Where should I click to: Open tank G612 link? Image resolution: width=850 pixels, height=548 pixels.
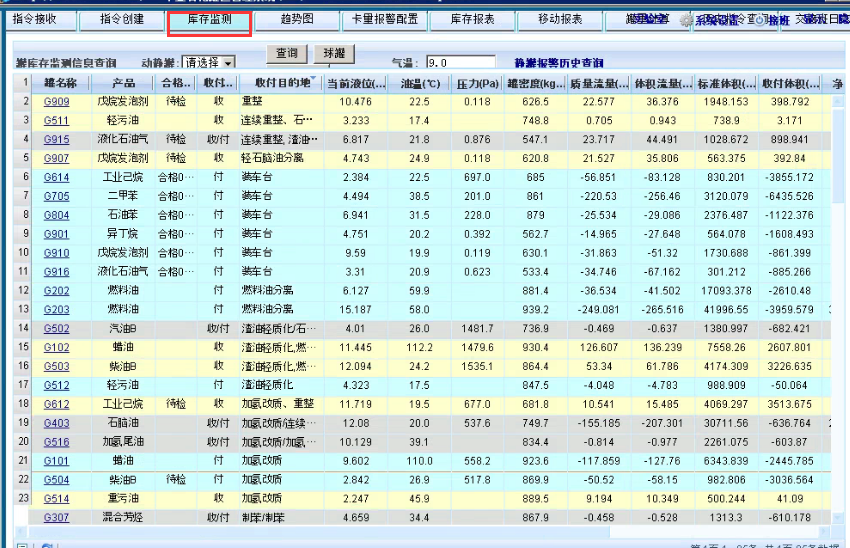pos(56,405)
